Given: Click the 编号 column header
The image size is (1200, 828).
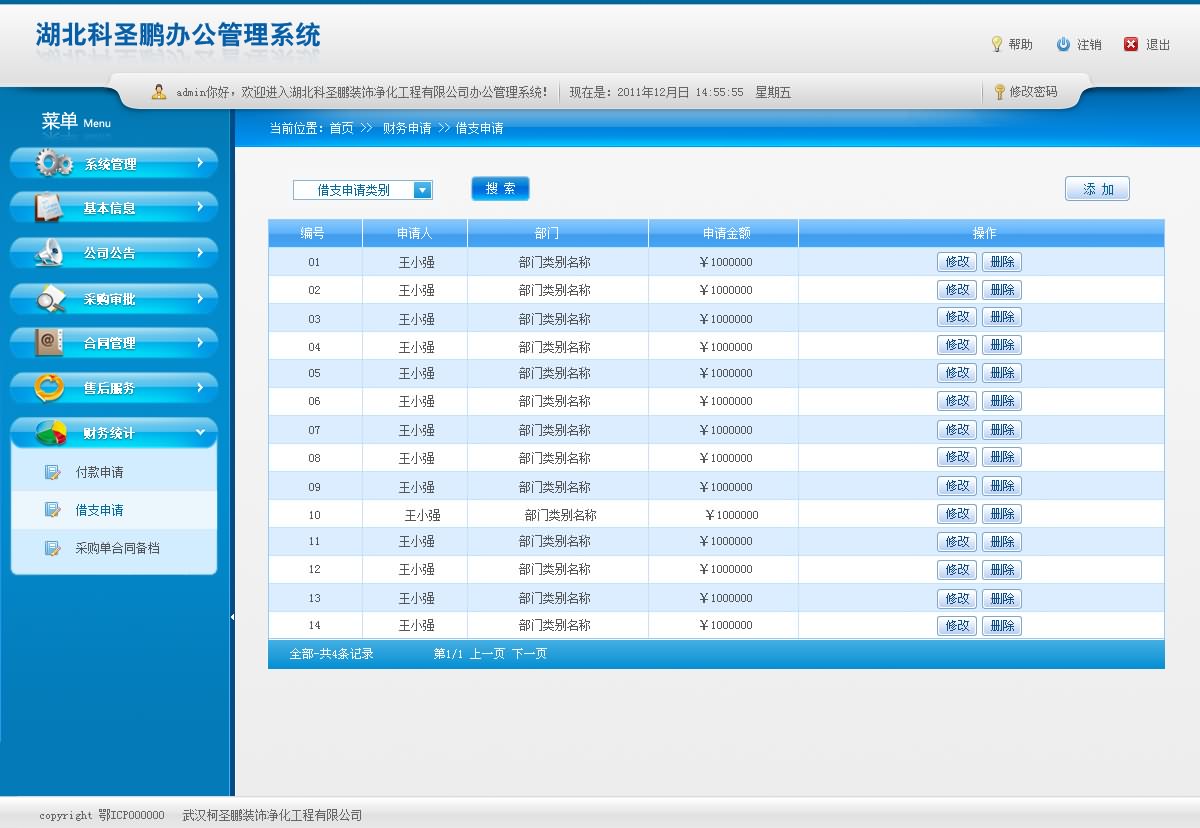Looking at the screenshot, I should pyautogui.click(x=315, y=233).
